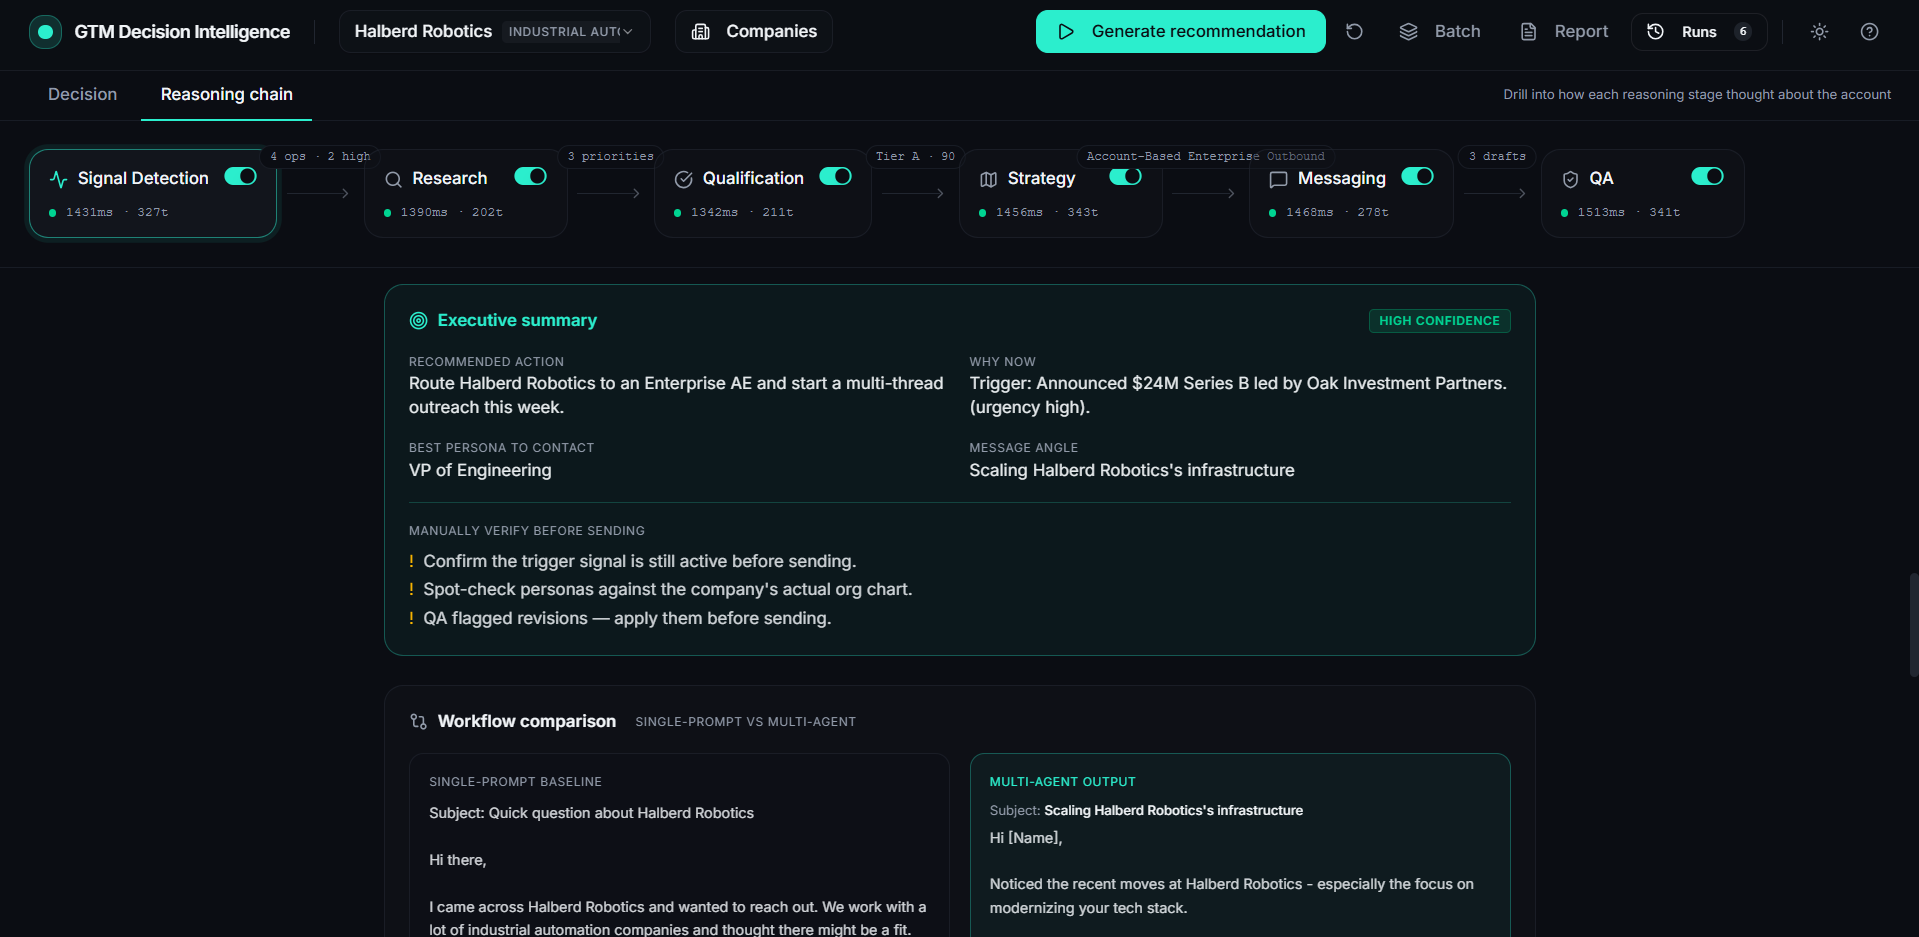1919x937 pixels.
Task: Click the Workflow comparison branch icon
Action: tap(419, 722)
